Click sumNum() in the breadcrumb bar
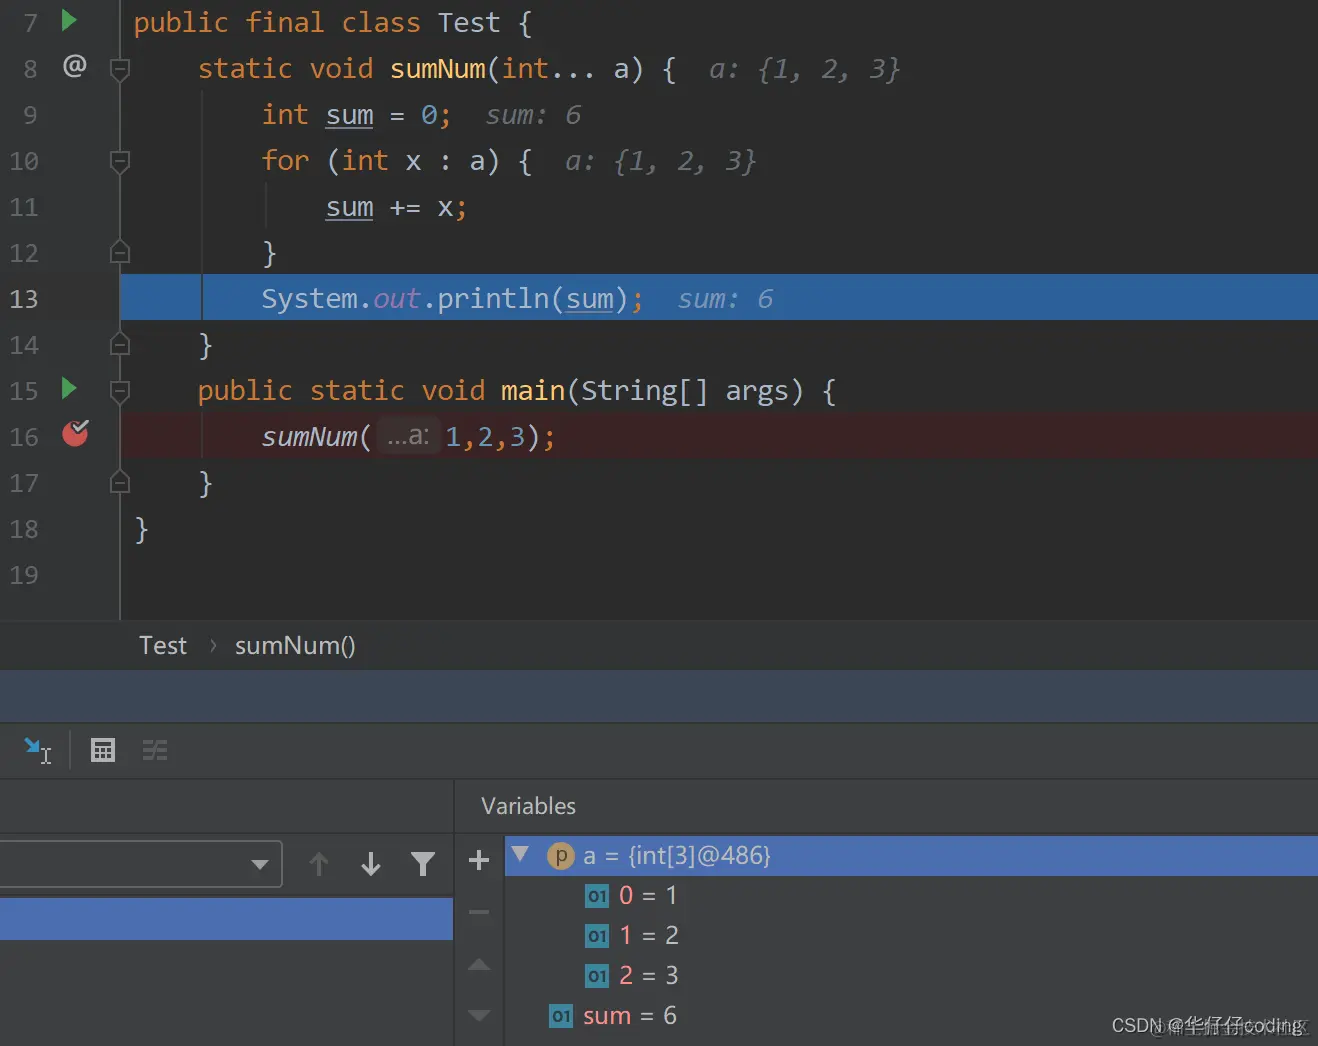 point(295,646)
